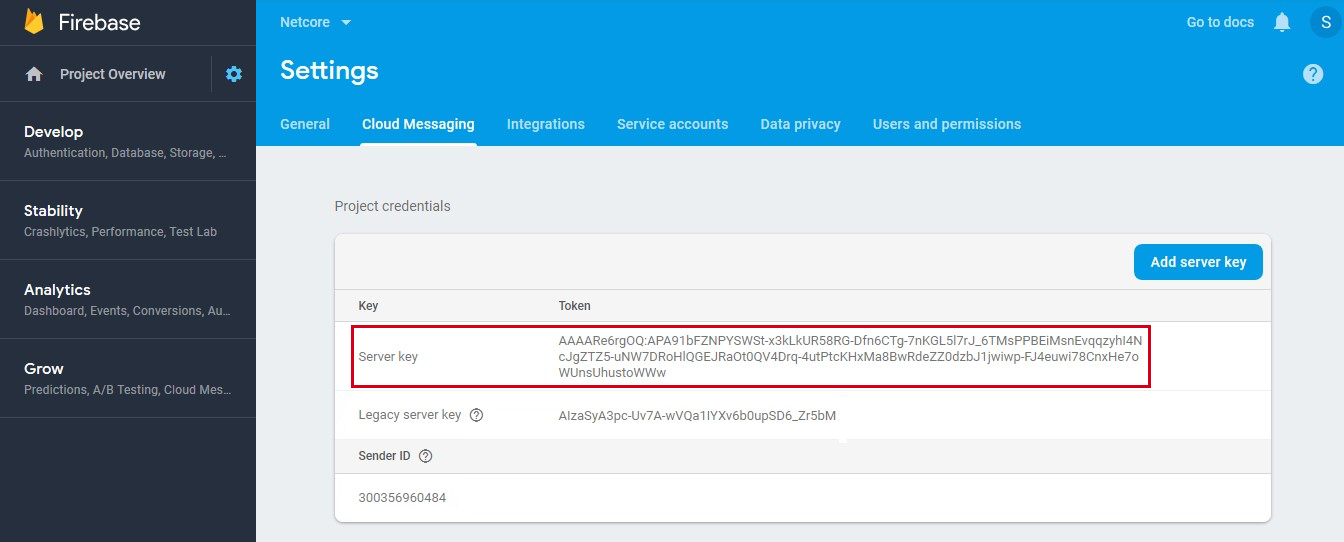This screenshot has height=542, width=1344.
Task: Open the Data privacy tab
Action: [x=800, y=124]
